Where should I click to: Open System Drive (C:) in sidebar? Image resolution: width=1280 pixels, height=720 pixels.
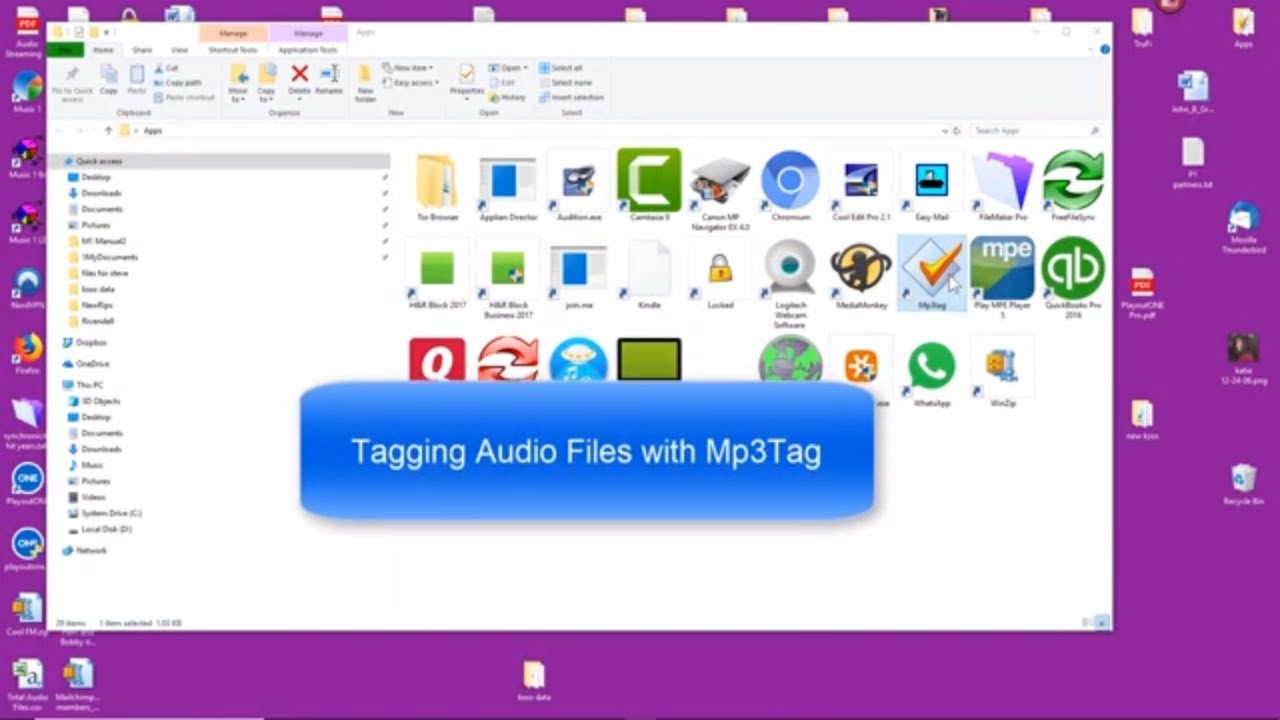[105, 513]
